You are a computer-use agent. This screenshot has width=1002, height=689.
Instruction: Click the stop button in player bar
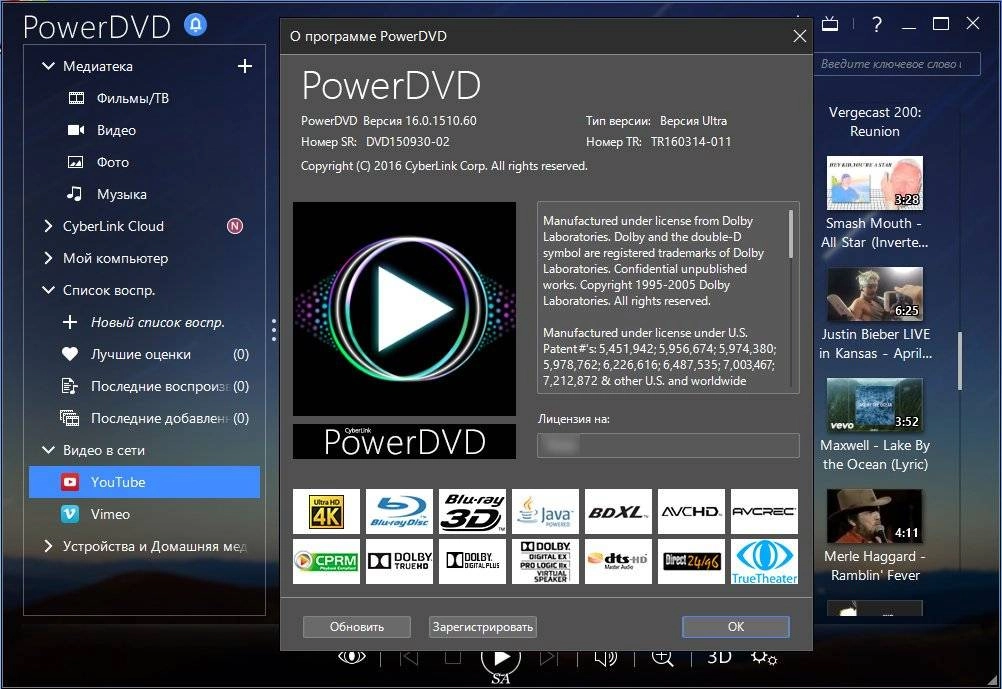coord(452,658)
